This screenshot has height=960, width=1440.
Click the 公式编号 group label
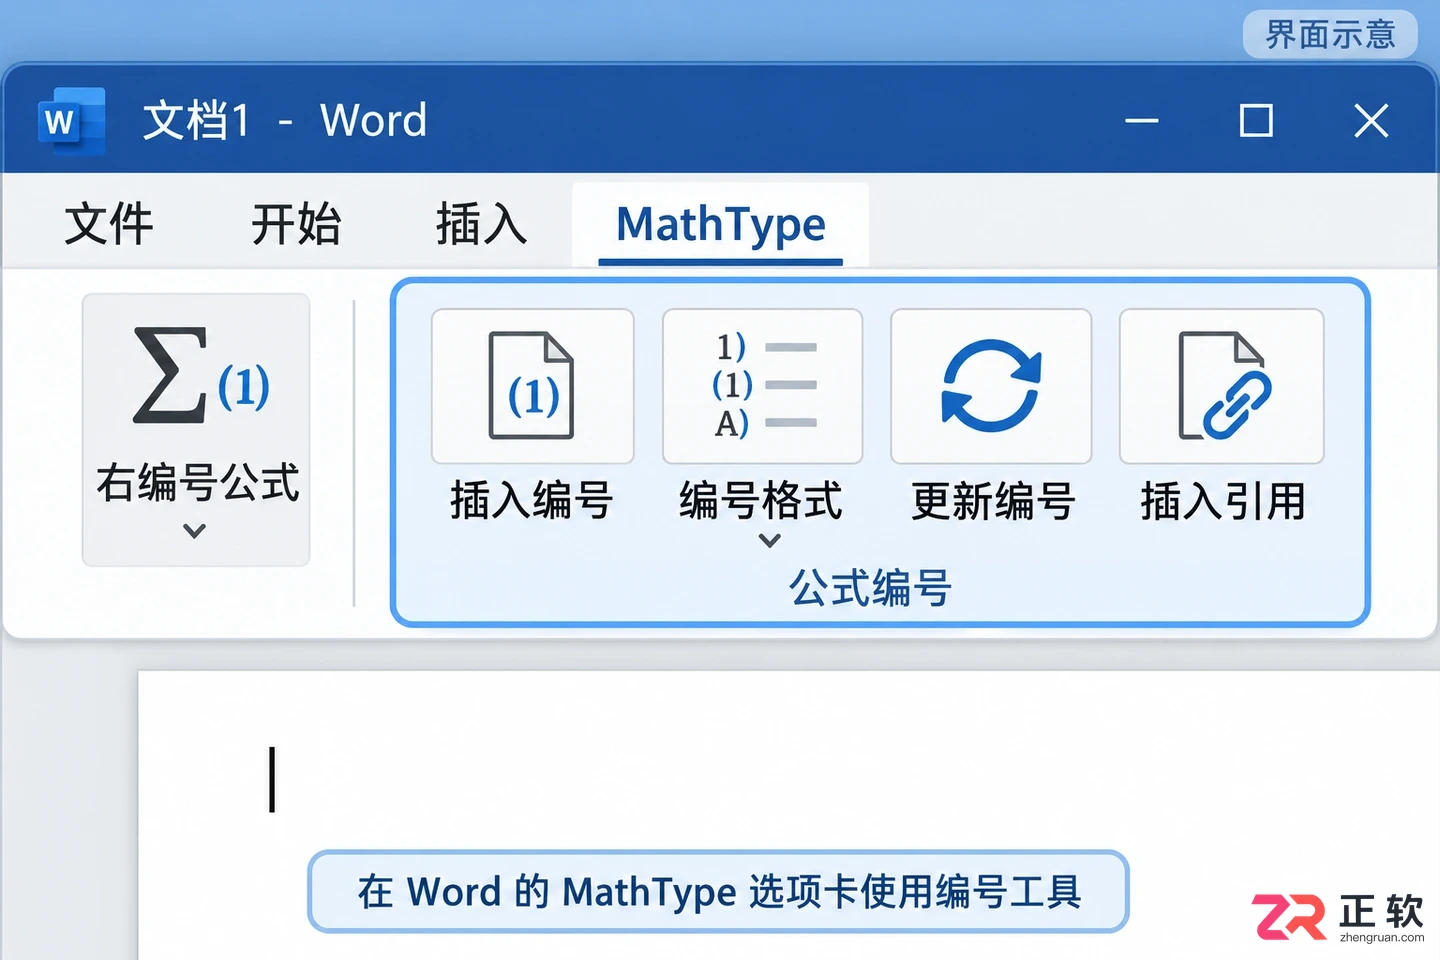coord(870,588)
